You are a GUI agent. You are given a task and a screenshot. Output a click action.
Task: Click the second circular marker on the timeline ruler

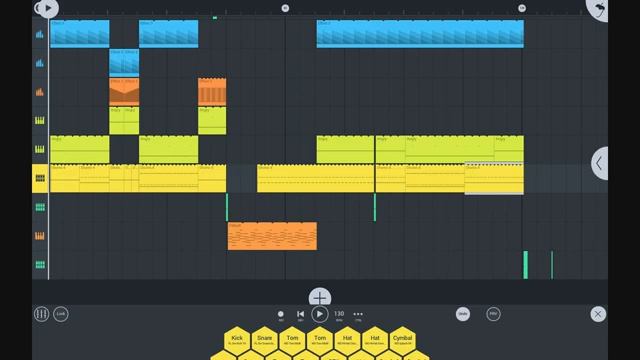click(522, 8)
